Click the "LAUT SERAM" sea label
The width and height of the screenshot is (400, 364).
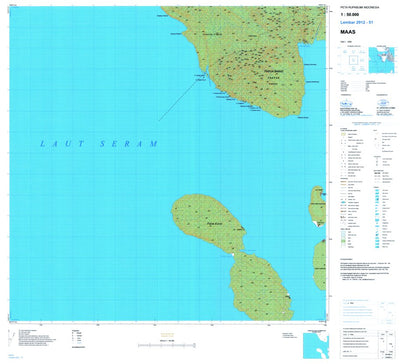pos(99,144)
